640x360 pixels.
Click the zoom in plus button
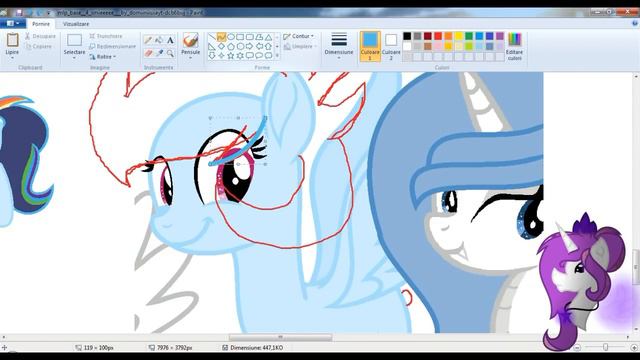coord(634,347)
